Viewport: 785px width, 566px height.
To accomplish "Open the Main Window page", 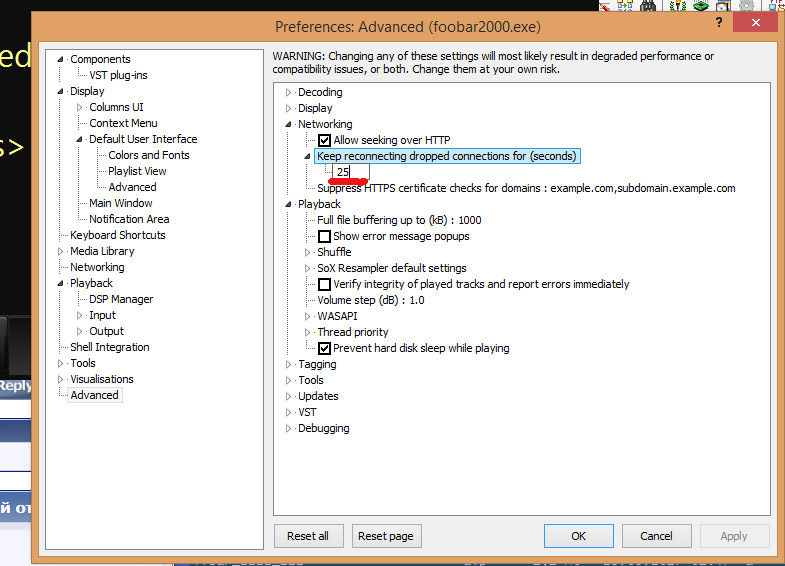I will coord(121,203).
